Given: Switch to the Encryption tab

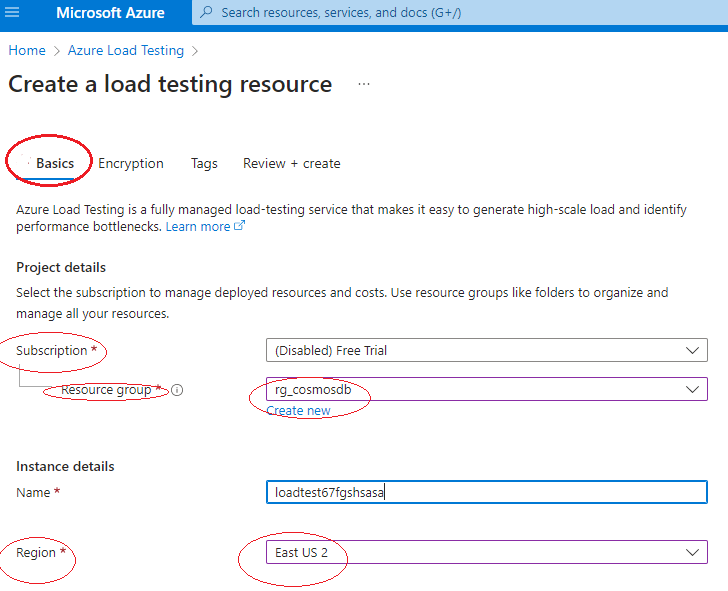Looking at the screenshot, I should 131,163.
